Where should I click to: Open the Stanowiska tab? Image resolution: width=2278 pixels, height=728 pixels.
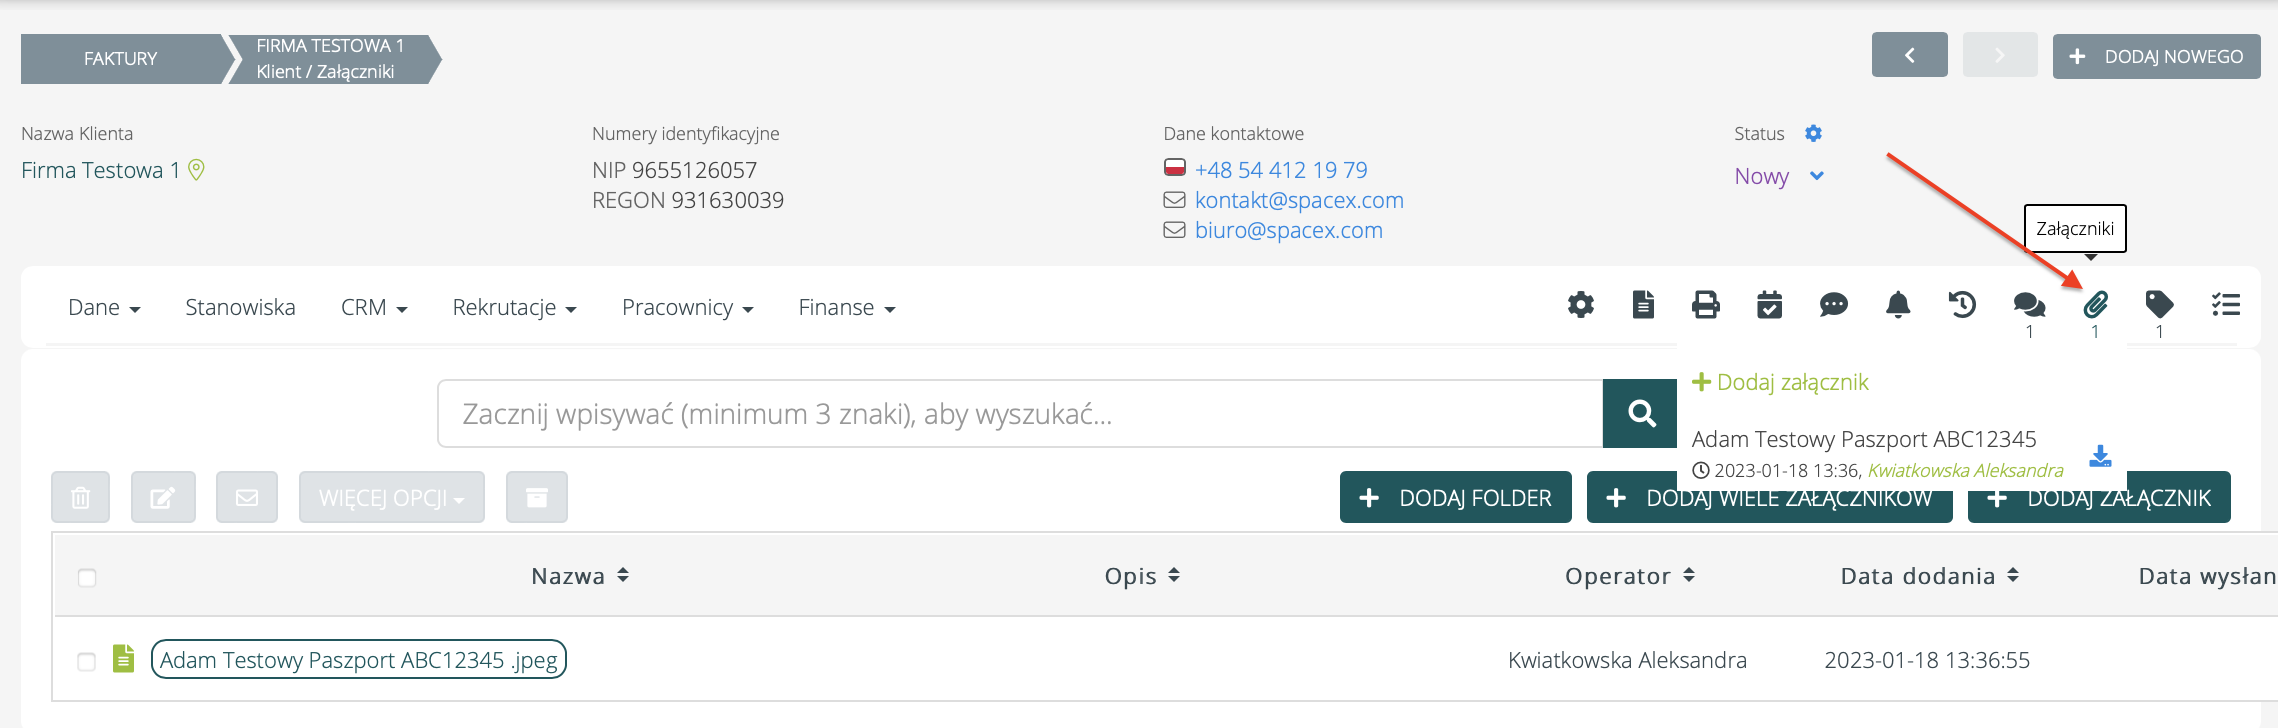pos(240,308)
